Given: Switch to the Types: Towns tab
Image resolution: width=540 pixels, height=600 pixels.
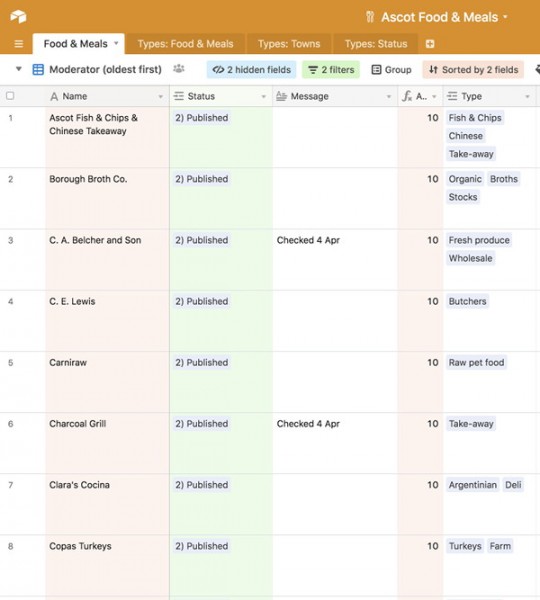Looking at the screenshot, I should pos(289,44).
